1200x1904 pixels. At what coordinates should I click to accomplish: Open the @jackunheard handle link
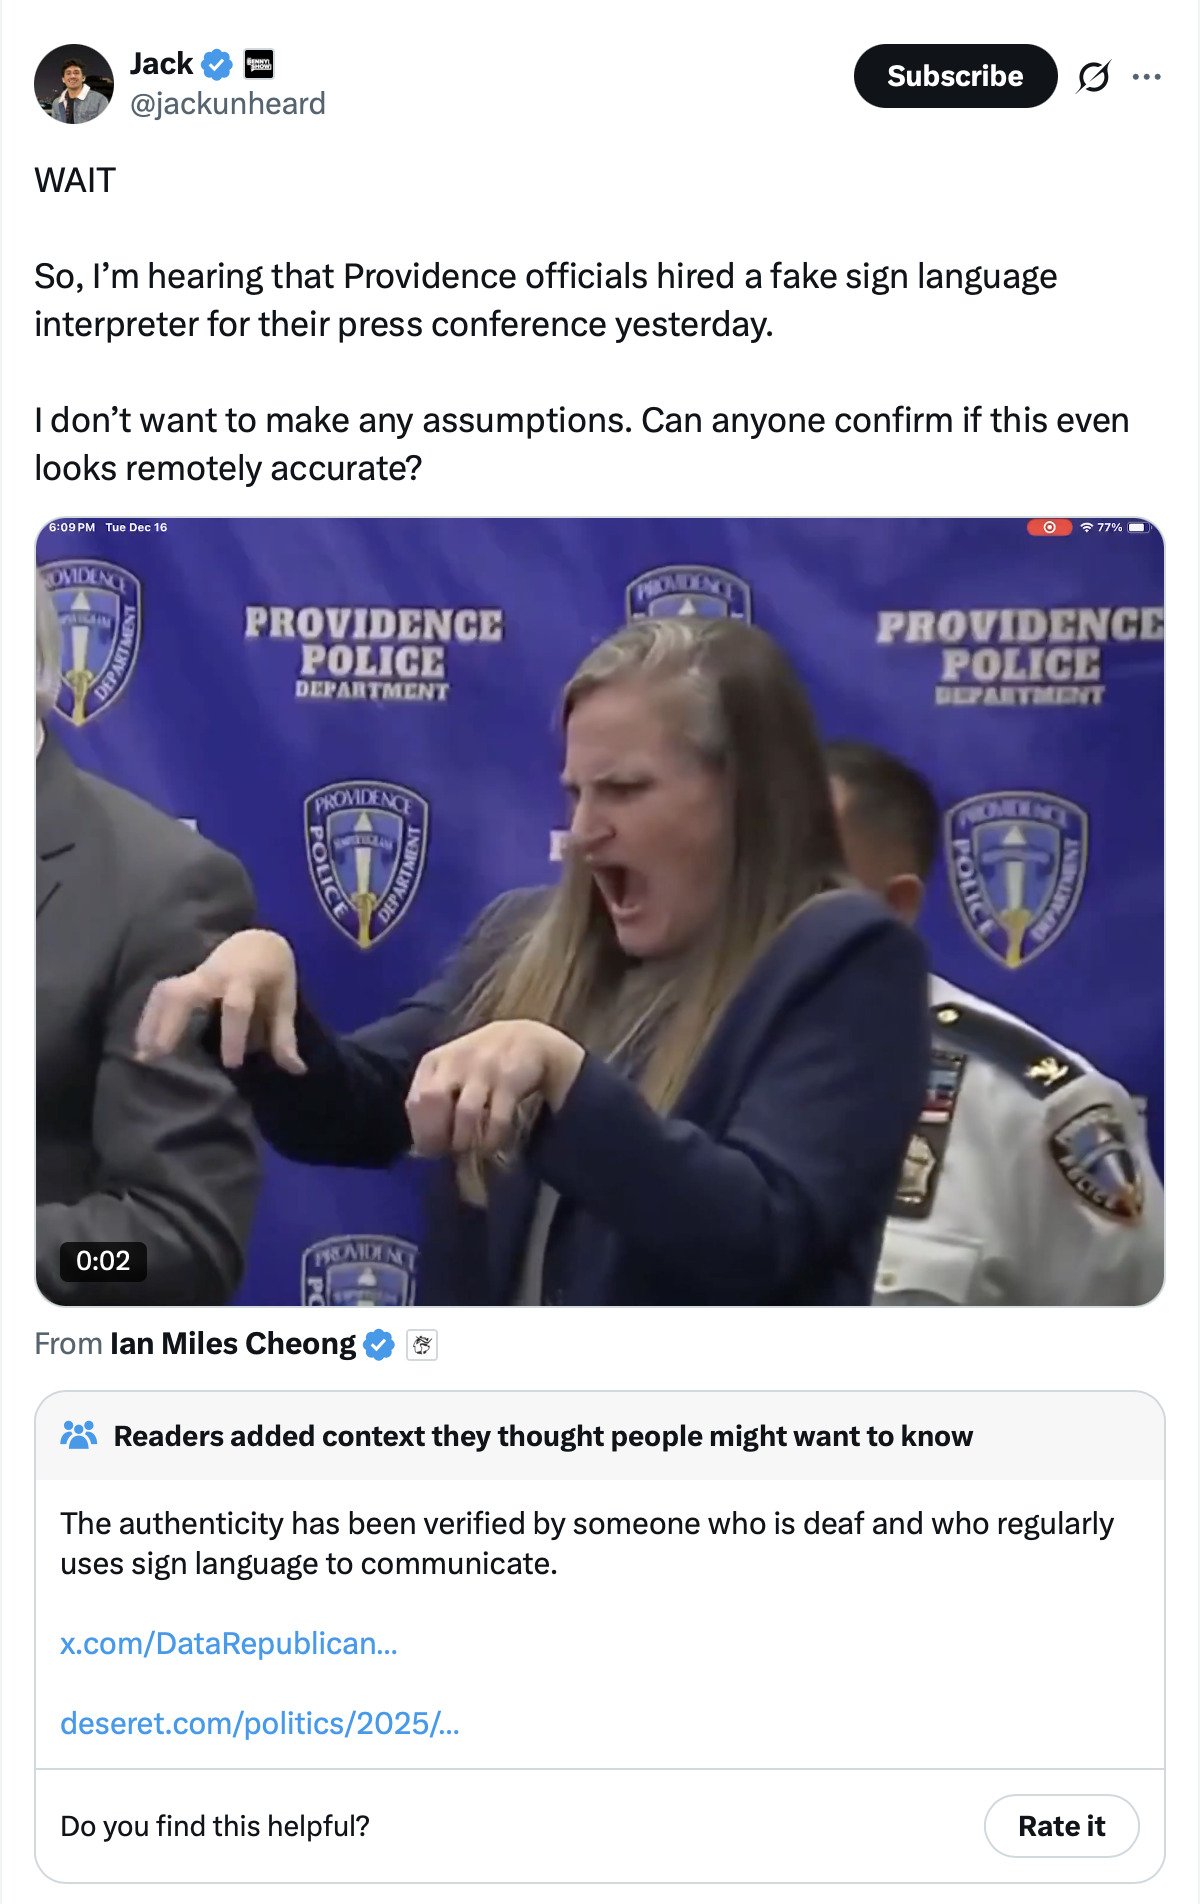tap(228, 104)
